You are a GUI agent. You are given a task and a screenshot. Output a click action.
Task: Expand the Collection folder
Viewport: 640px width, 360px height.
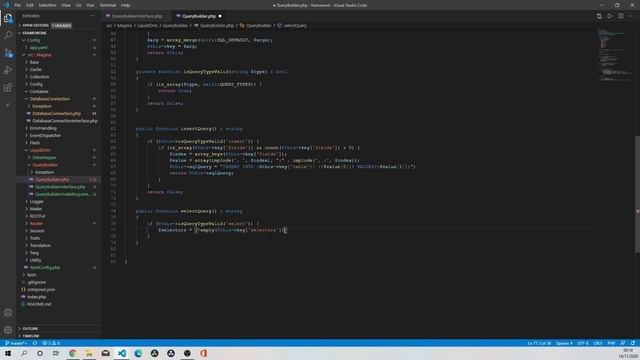point(39,77)
